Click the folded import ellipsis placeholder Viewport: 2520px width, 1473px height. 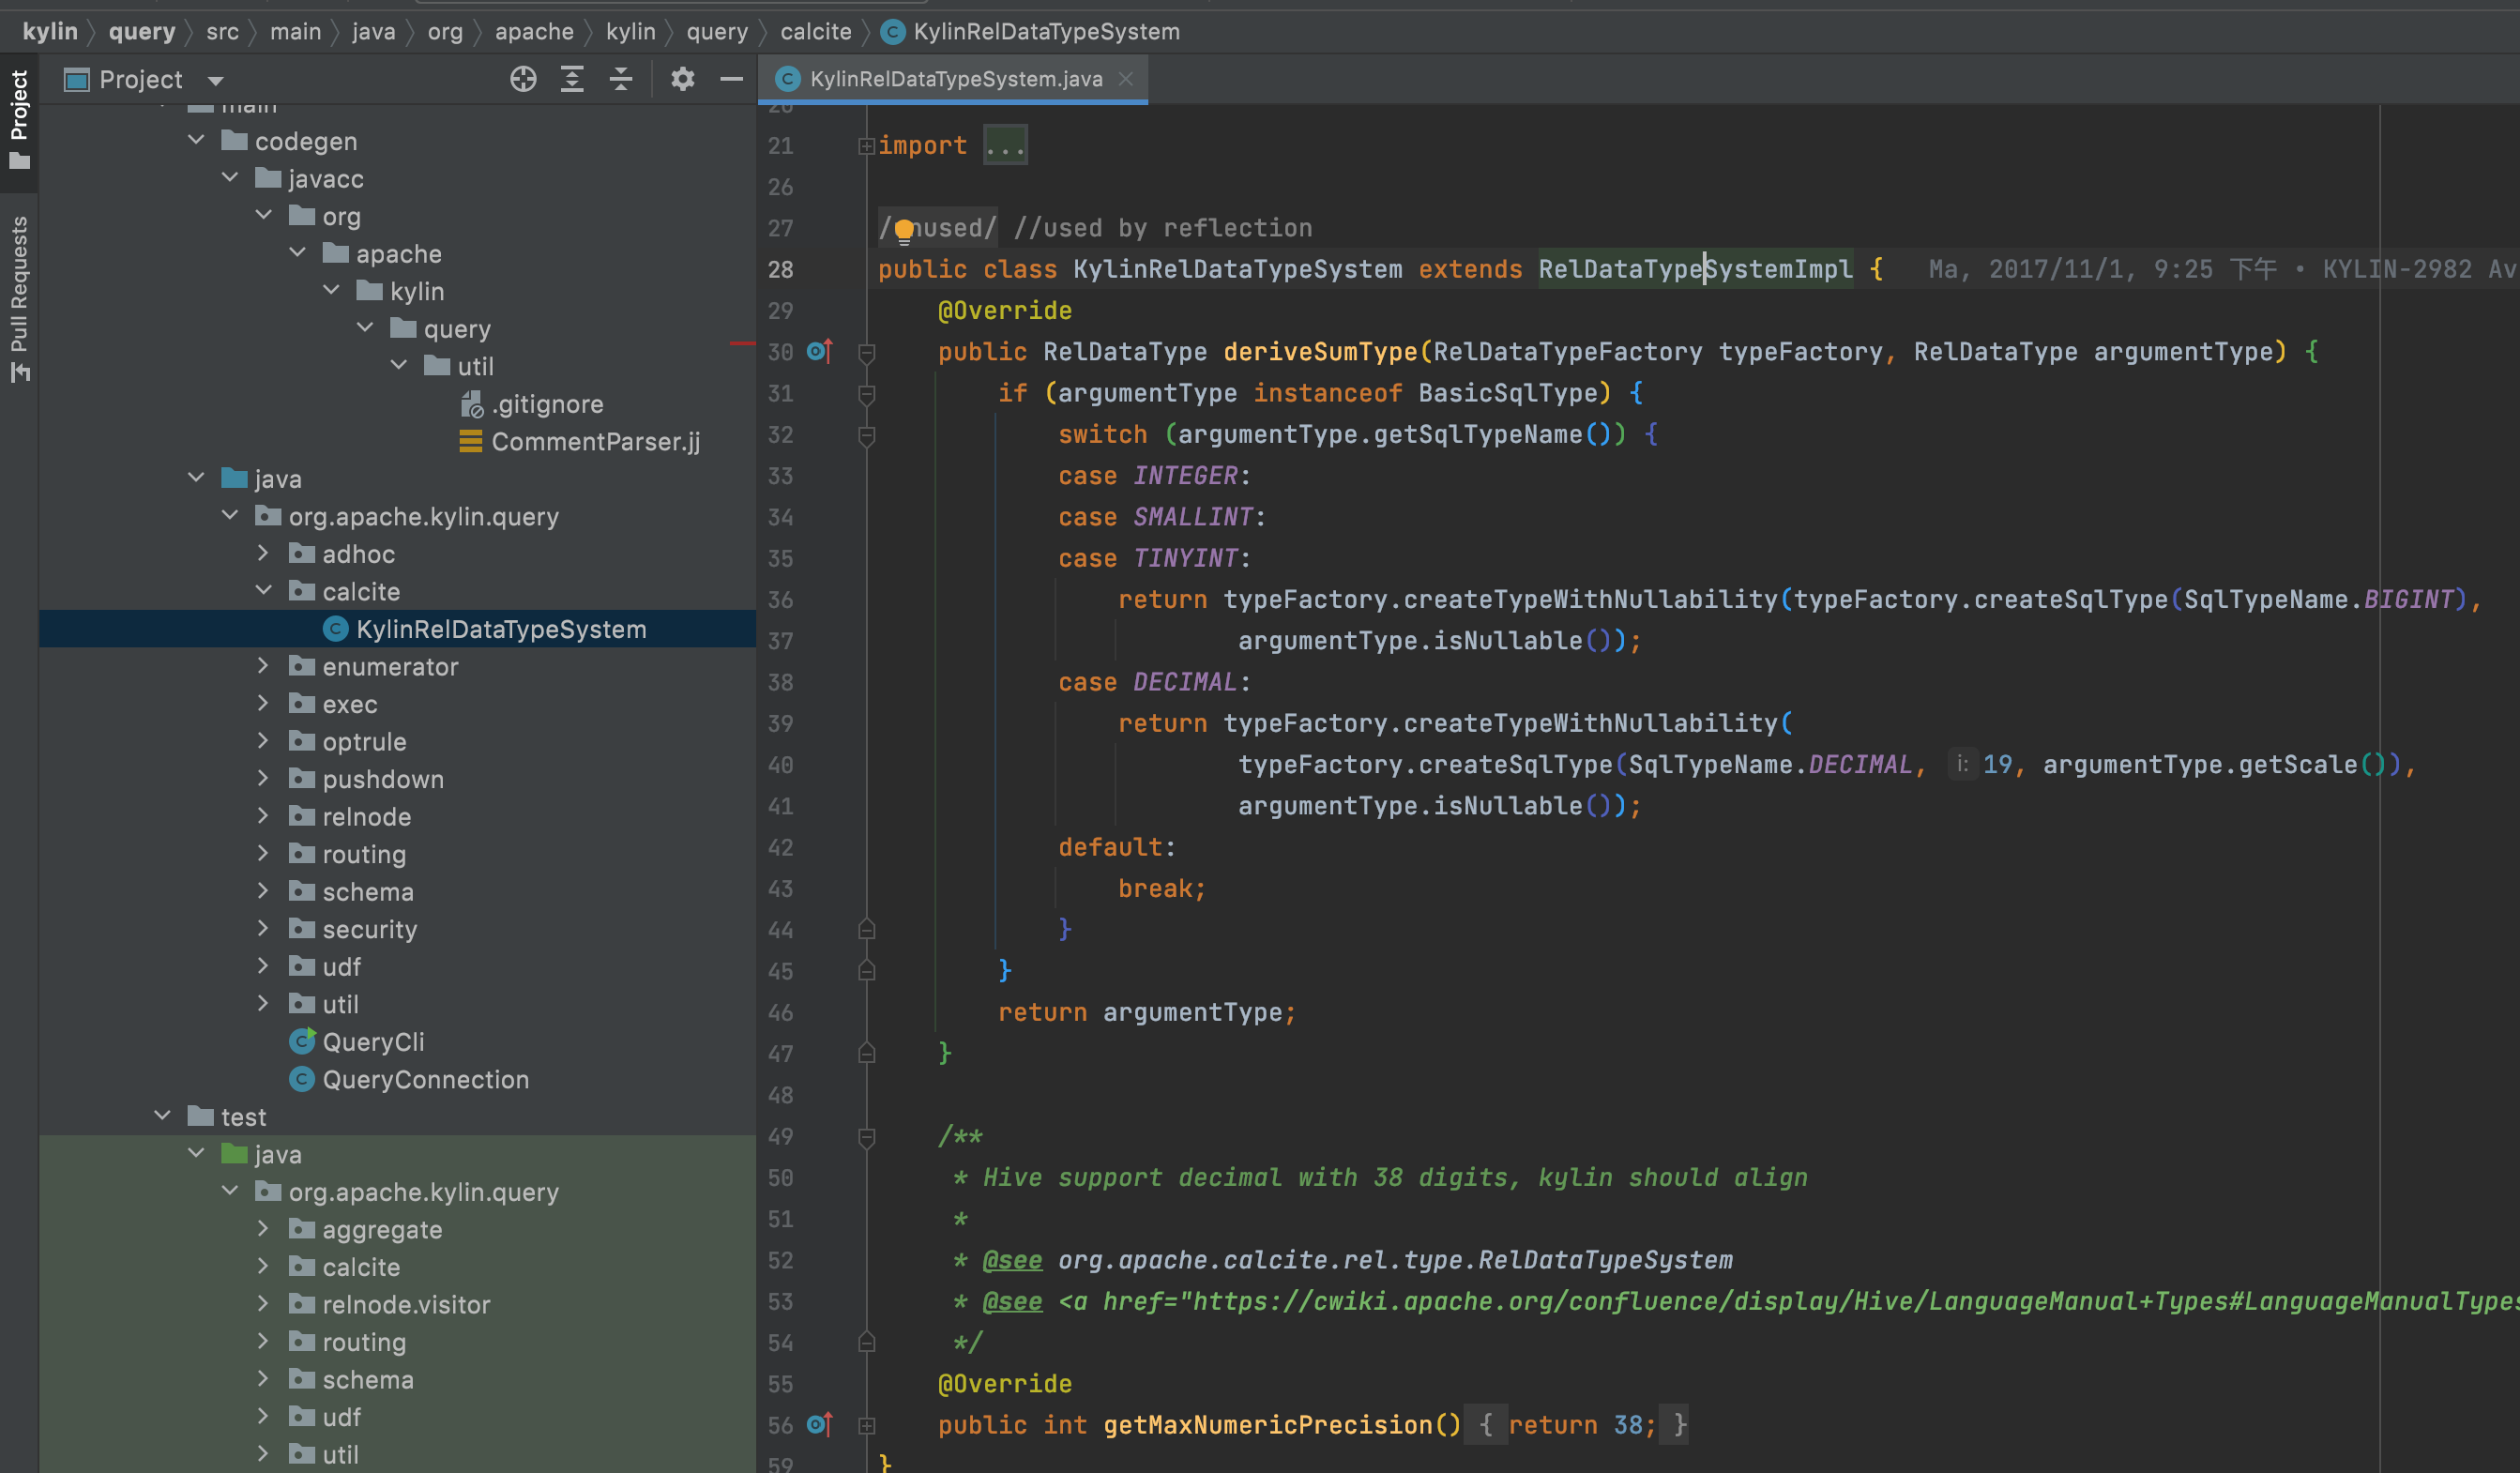1005,146
